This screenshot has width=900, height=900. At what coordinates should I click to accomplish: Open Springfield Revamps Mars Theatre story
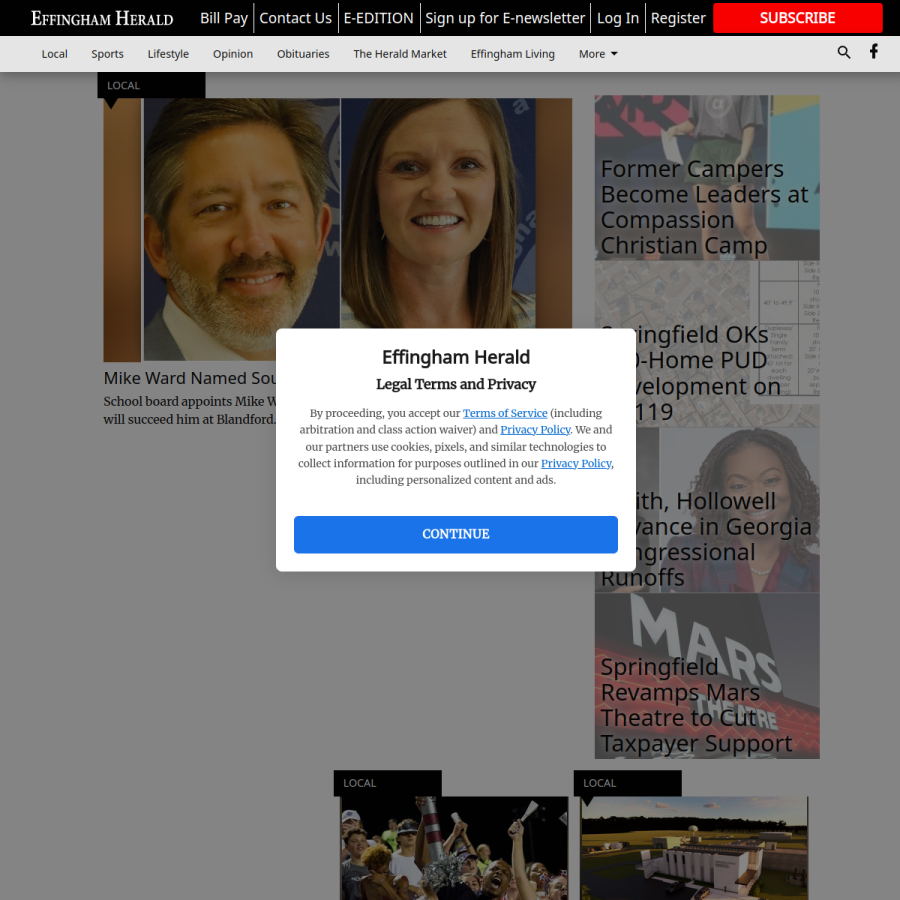pyautogui.click(x=707, y=676)
